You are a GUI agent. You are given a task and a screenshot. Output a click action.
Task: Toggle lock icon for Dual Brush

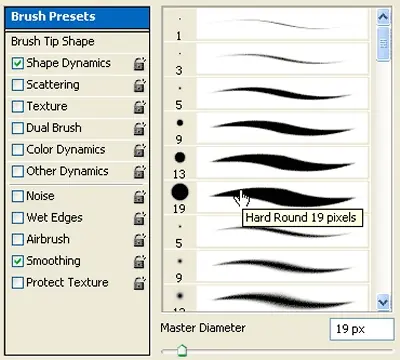click(140, 128)
